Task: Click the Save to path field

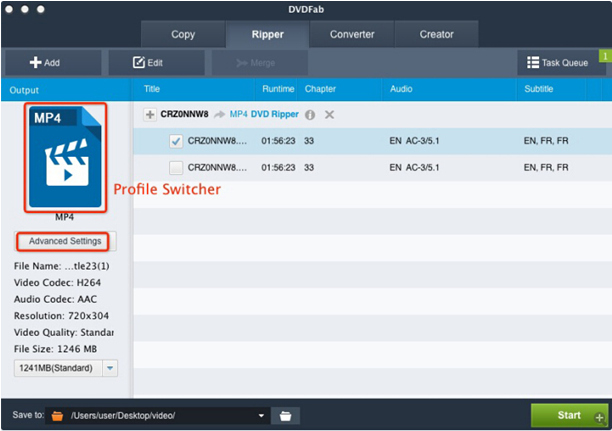Action: 158,416
